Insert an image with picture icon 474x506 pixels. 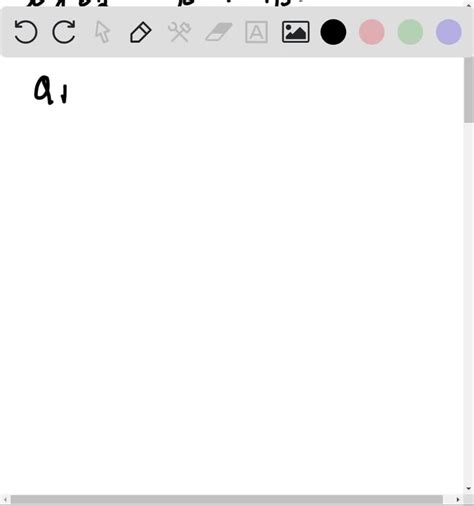(295, 32)
